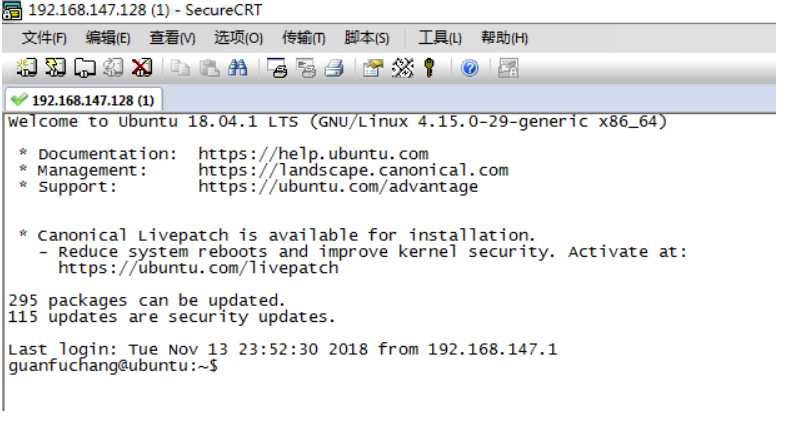Open Find with the binoculars icon
This screenshot has height=428, width=787.
coord(237,69)
